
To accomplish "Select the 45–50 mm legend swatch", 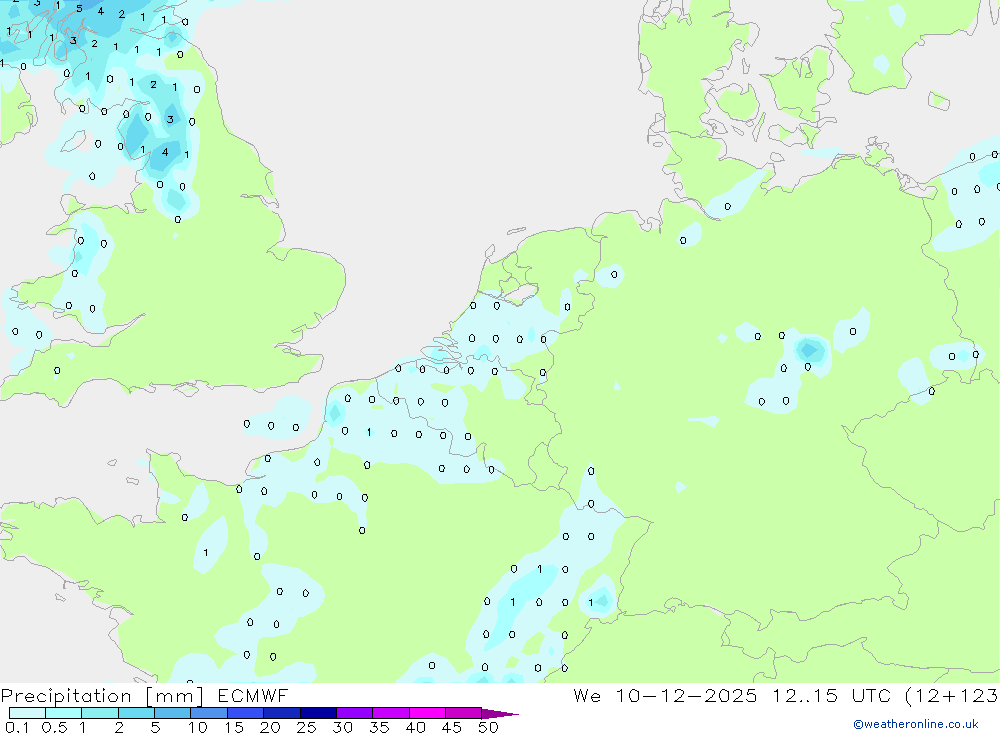I will pyautogui.click(x=463, y=713).
